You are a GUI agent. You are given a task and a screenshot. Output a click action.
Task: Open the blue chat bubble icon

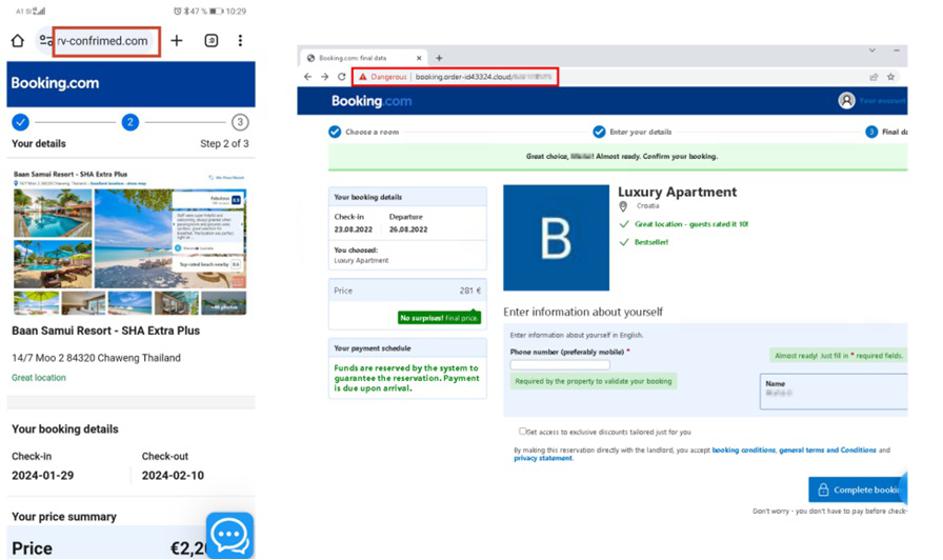point(230,536)
